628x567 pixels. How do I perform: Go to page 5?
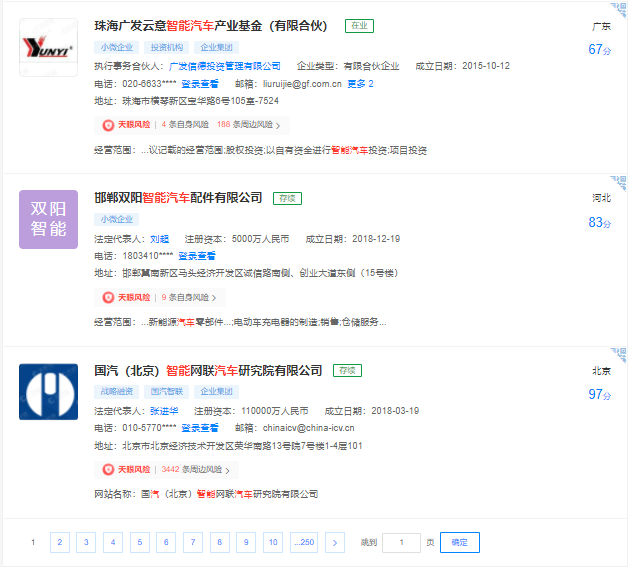(x=140, y=543)
